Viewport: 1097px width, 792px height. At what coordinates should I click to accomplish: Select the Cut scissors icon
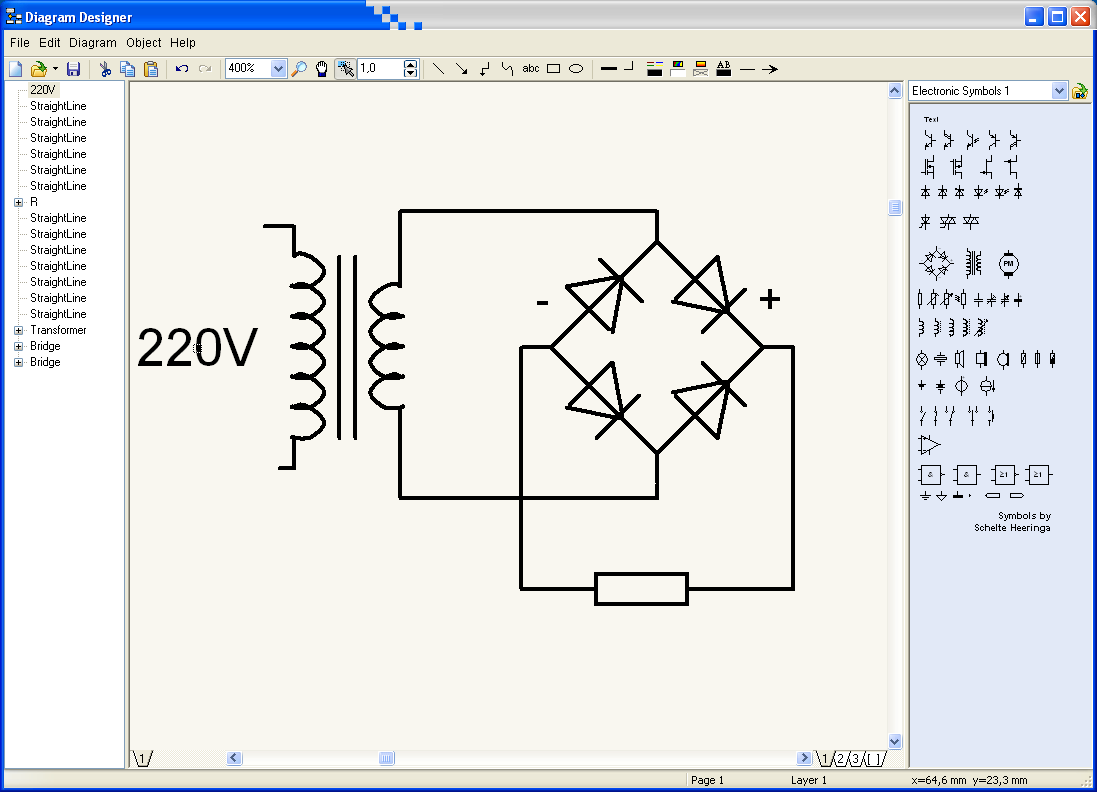pos(104,69)
